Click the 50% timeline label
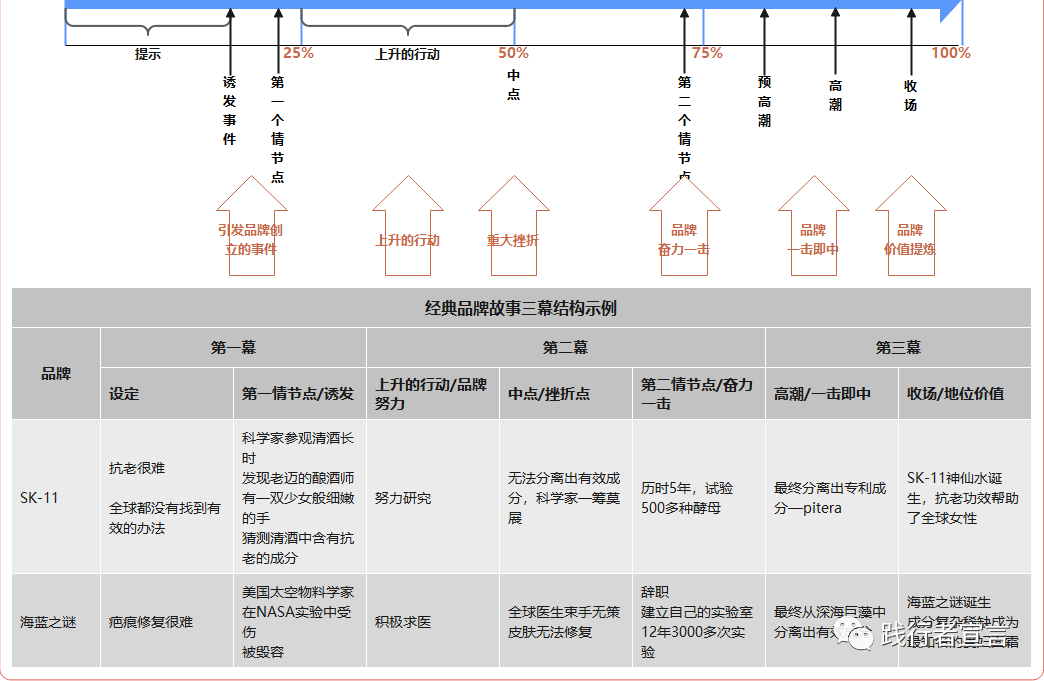The height and width of the screenshot is (681, 1044). click(513, 53)
